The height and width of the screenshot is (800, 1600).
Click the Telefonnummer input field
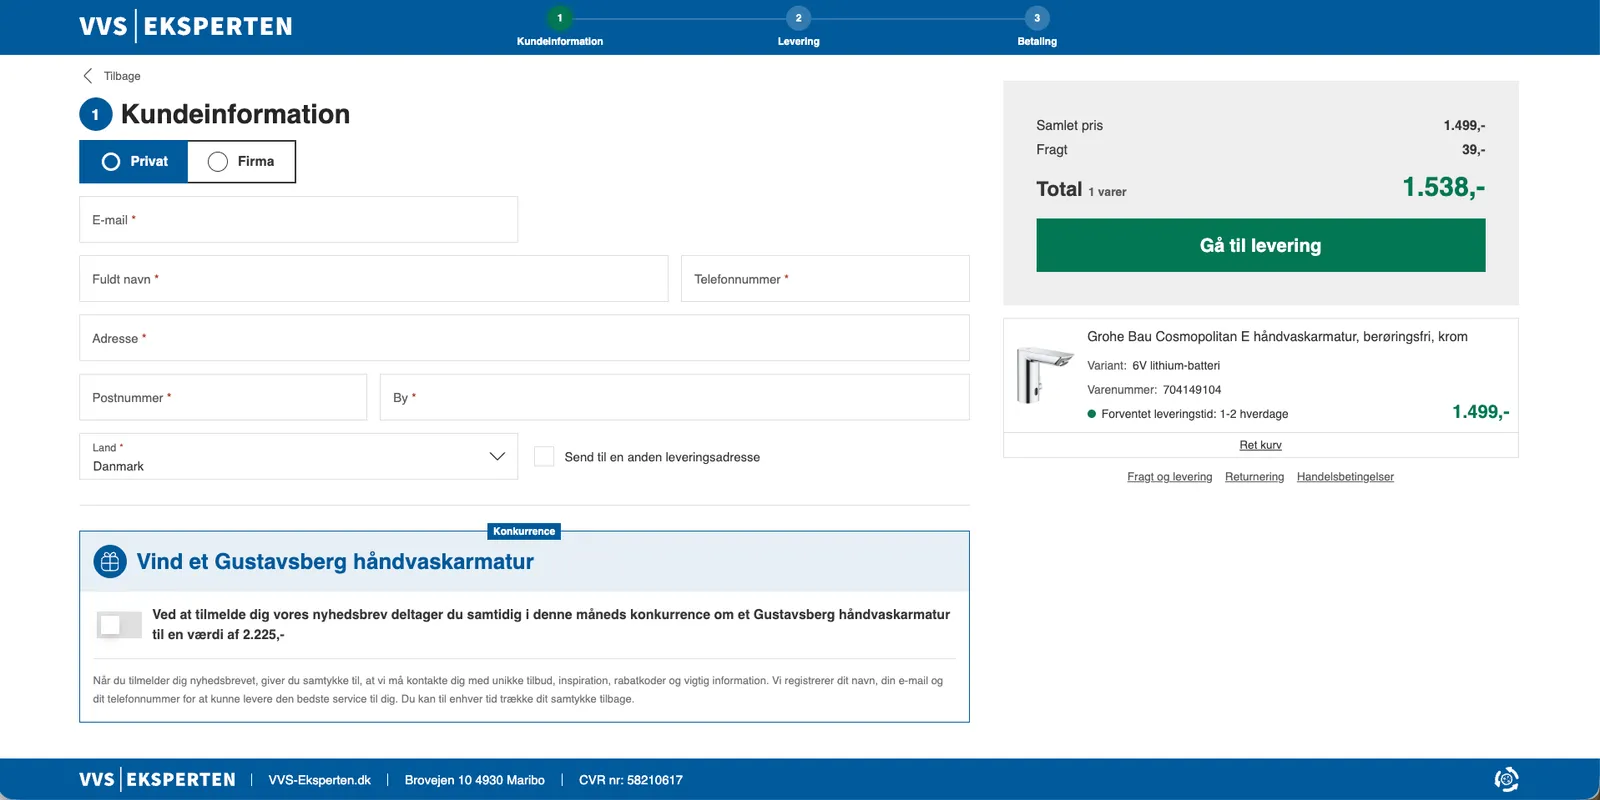click(x=825, y=278)
